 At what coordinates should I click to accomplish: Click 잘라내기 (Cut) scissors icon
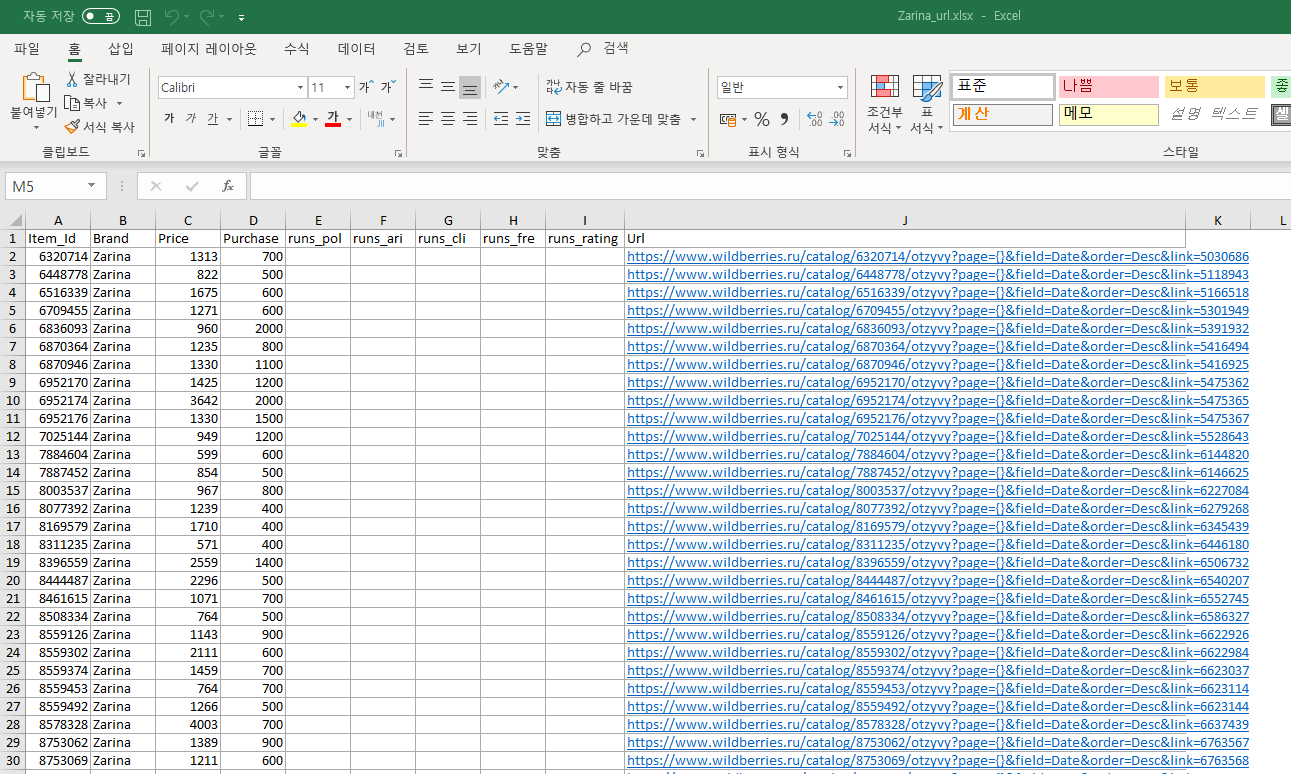[x=72, y=79]
